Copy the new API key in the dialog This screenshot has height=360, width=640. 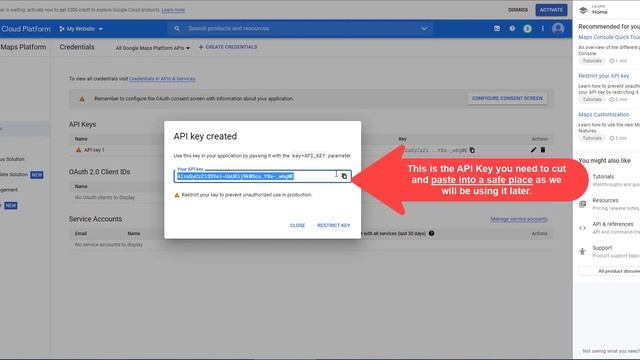pyautogui.click(x=344, y=176)
